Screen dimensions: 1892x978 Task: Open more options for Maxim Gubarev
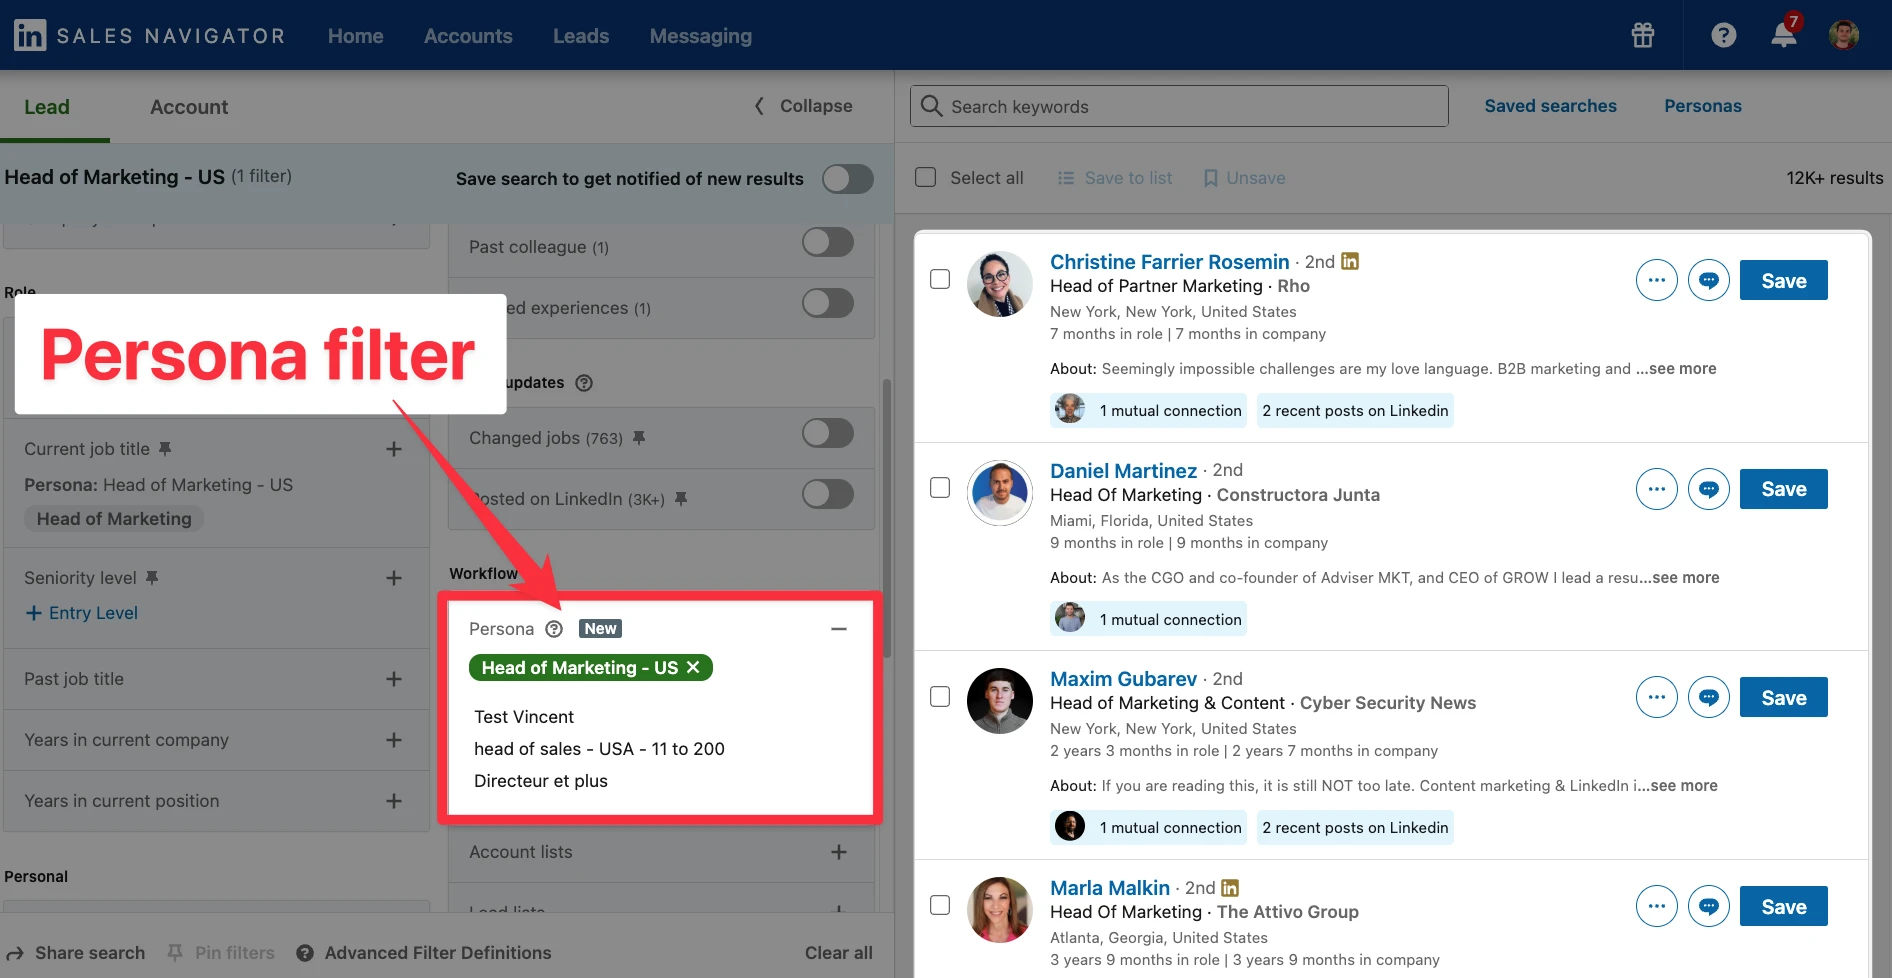click(1657, 697)
